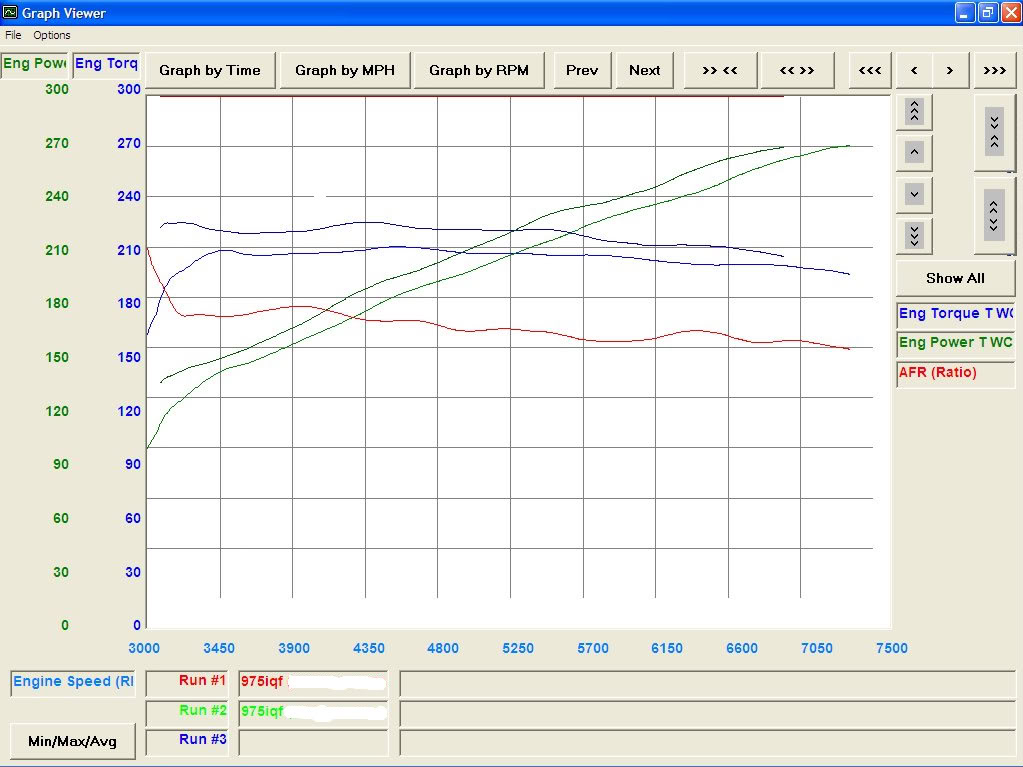
Task: Click the double up-chevron shift button
Action: tap(912, 111)
